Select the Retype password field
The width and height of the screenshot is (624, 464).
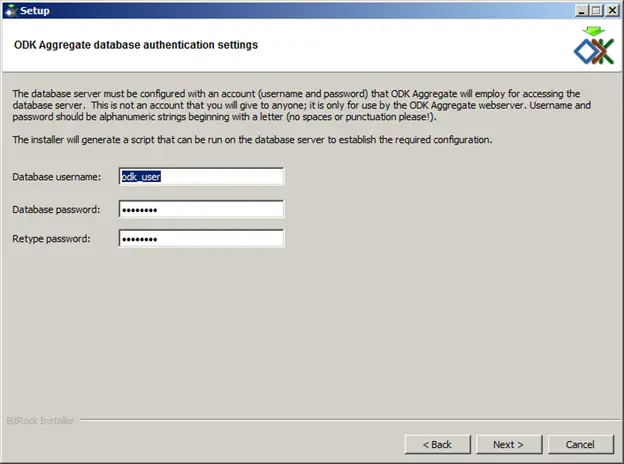pos(201,238)
